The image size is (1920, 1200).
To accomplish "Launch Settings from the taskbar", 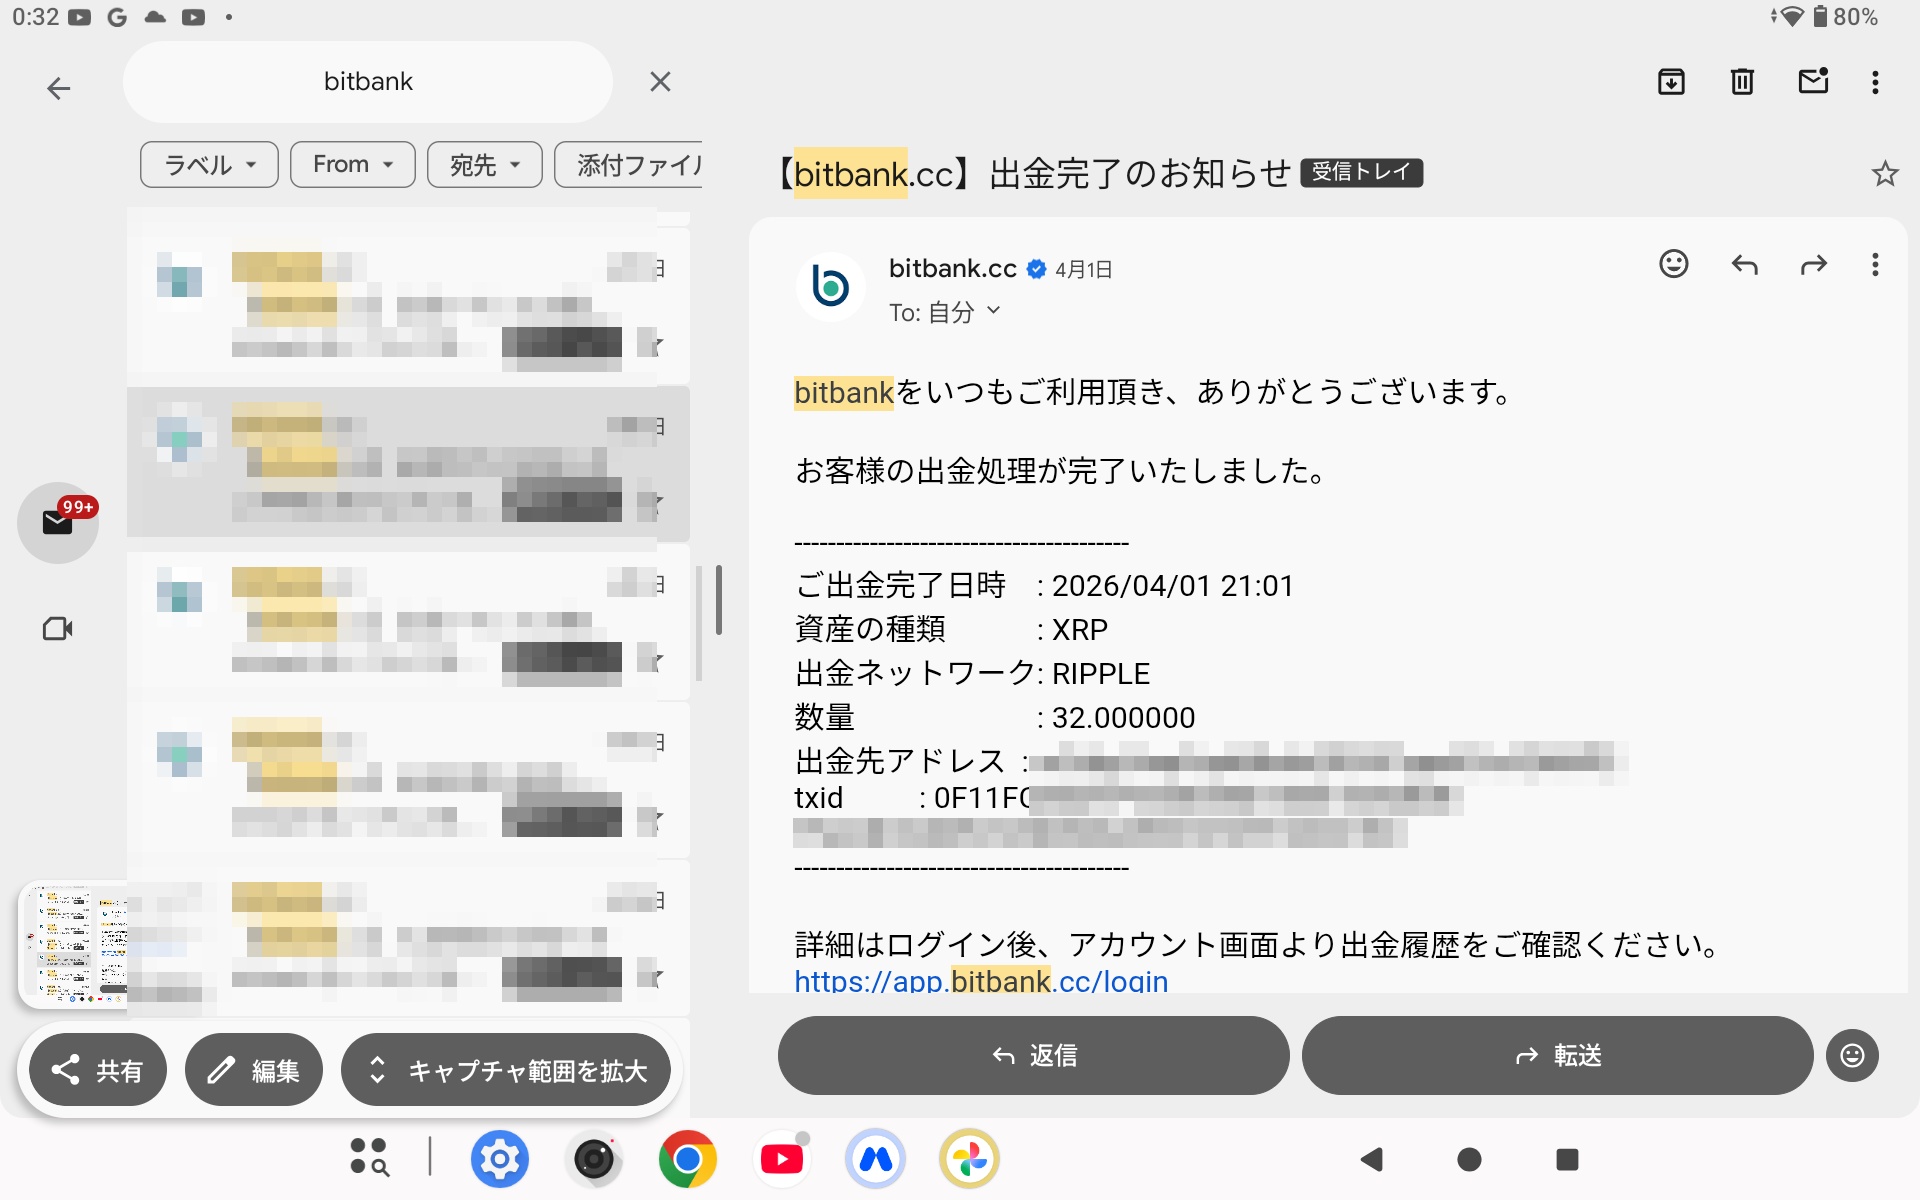I will coord(499,1159).
